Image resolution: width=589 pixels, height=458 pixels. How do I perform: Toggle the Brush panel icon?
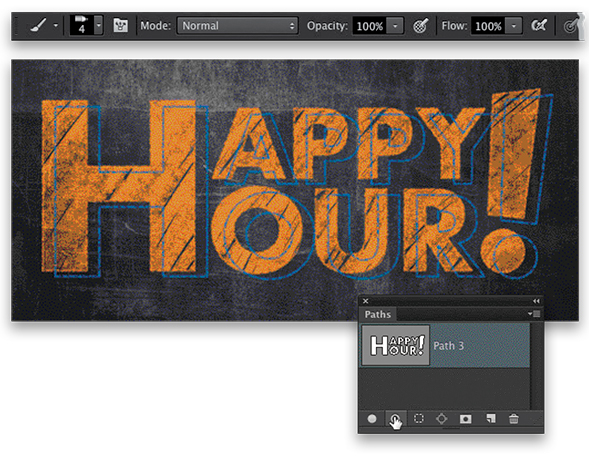pos(120,26)
